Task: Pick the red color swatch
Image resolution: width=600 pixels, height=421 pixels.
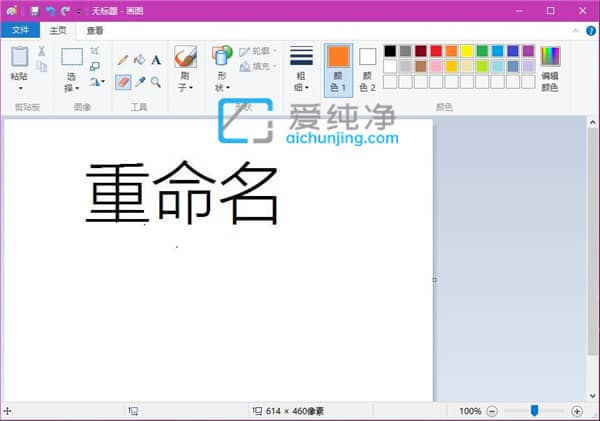Action: (x=436, y=51)
